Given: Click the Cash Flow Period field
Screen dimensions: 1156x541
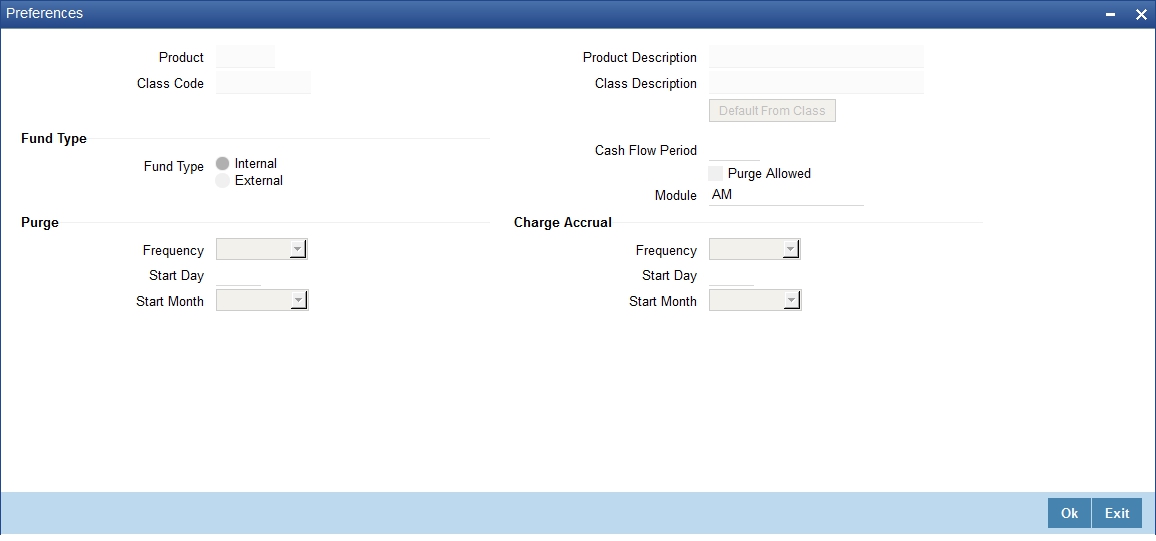Looking at the screenshot, I should point(734,150).
